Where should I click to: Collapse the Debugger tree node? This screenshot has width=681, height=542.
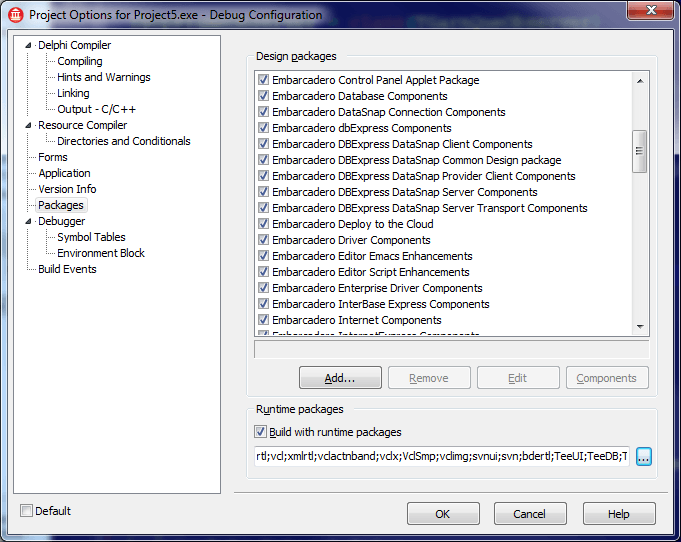[29, 221]
